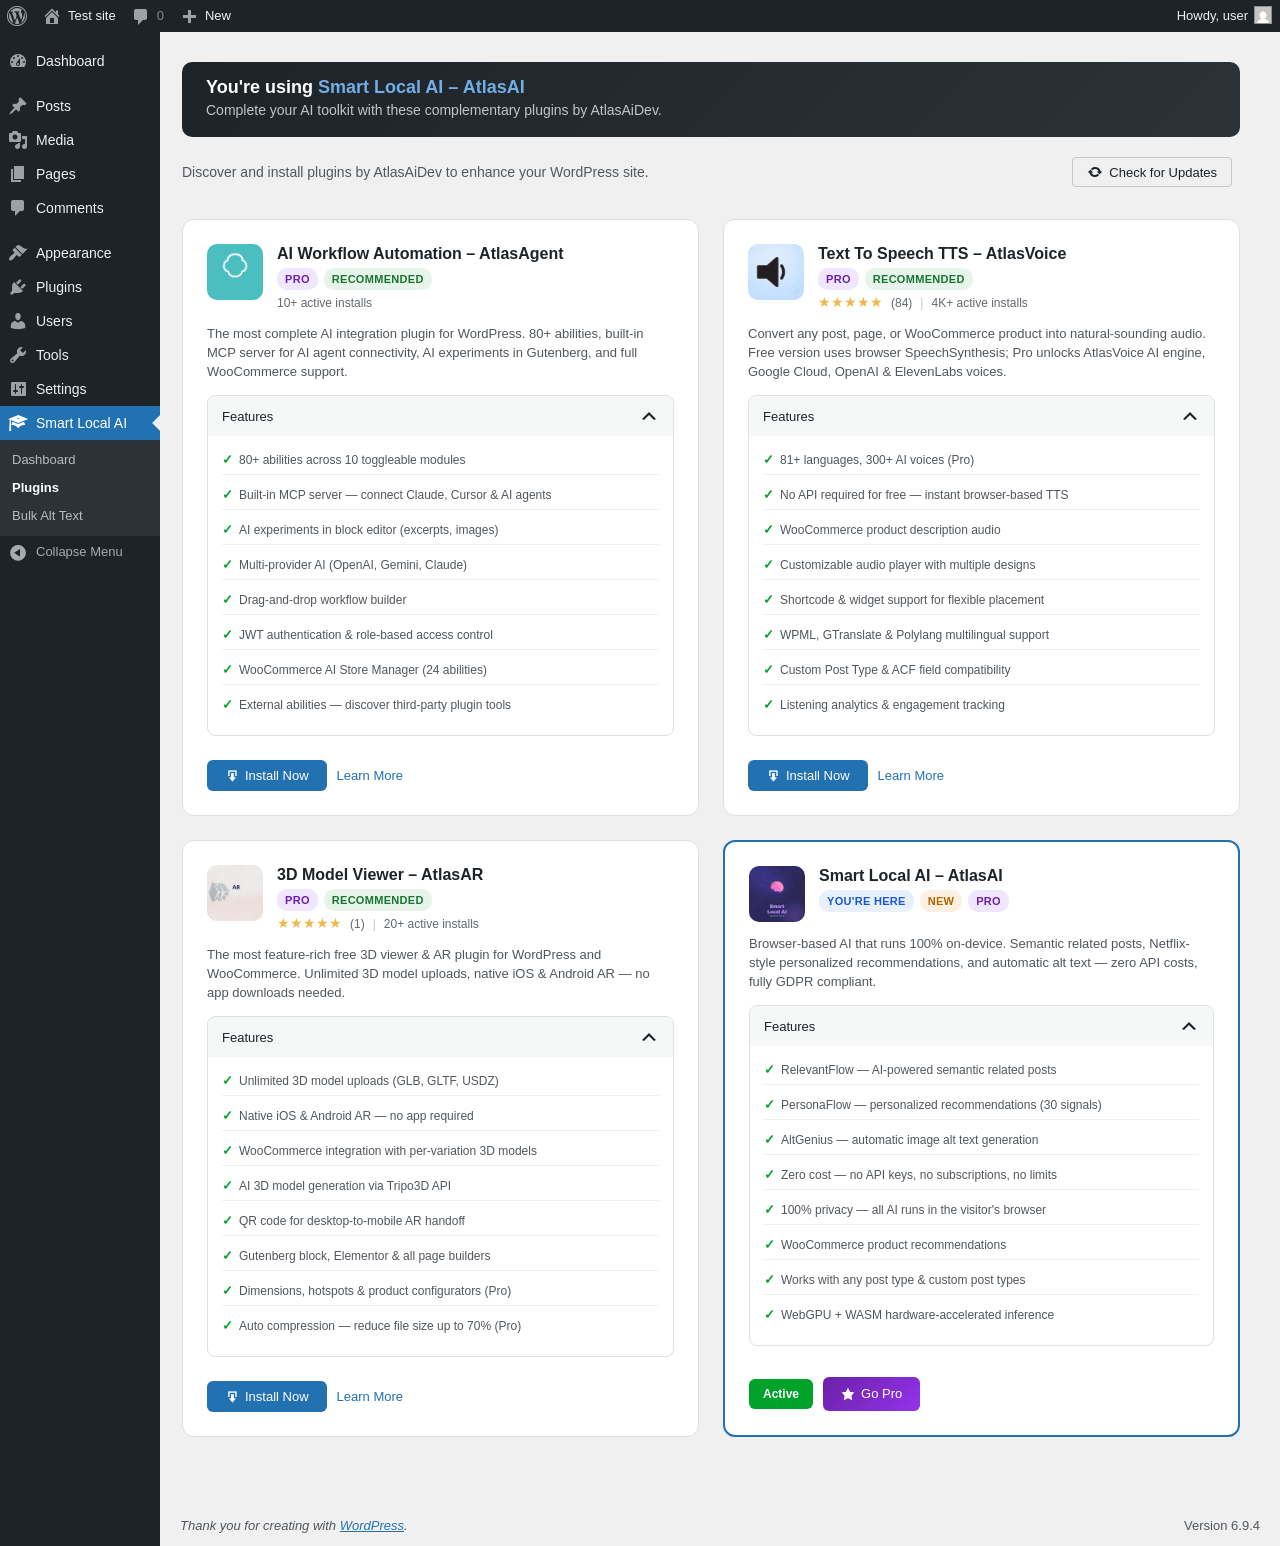Click the Users icon in the sidebar

(18, 321)
